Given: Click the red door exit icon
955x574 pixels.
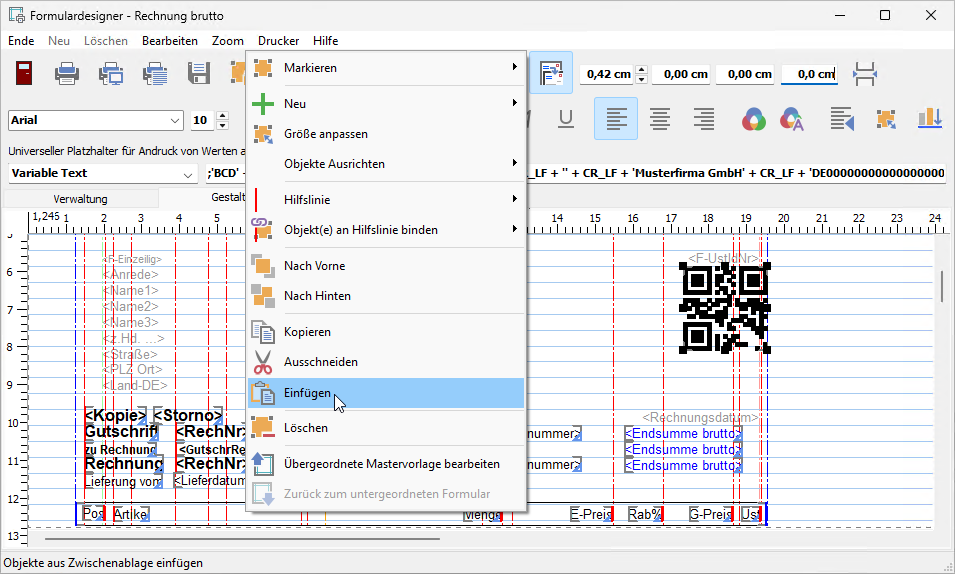Looking at the screenshot, I should (x=25, y=74).
